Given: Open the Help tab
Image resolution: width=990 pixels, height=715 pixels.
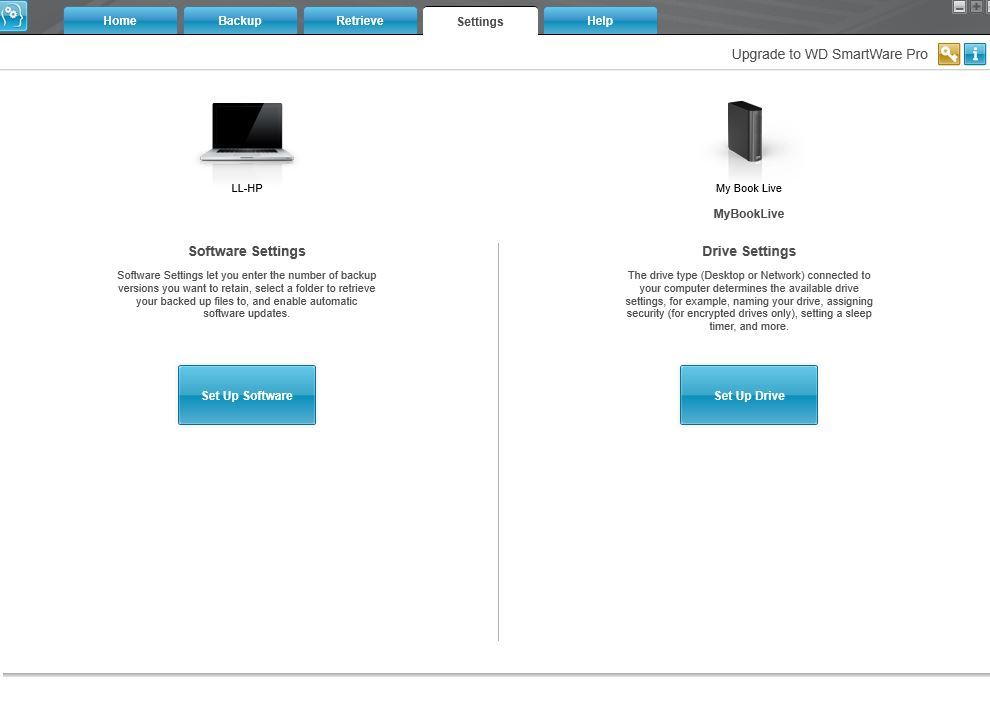Looking at the screenshot, I should point(600,21).
